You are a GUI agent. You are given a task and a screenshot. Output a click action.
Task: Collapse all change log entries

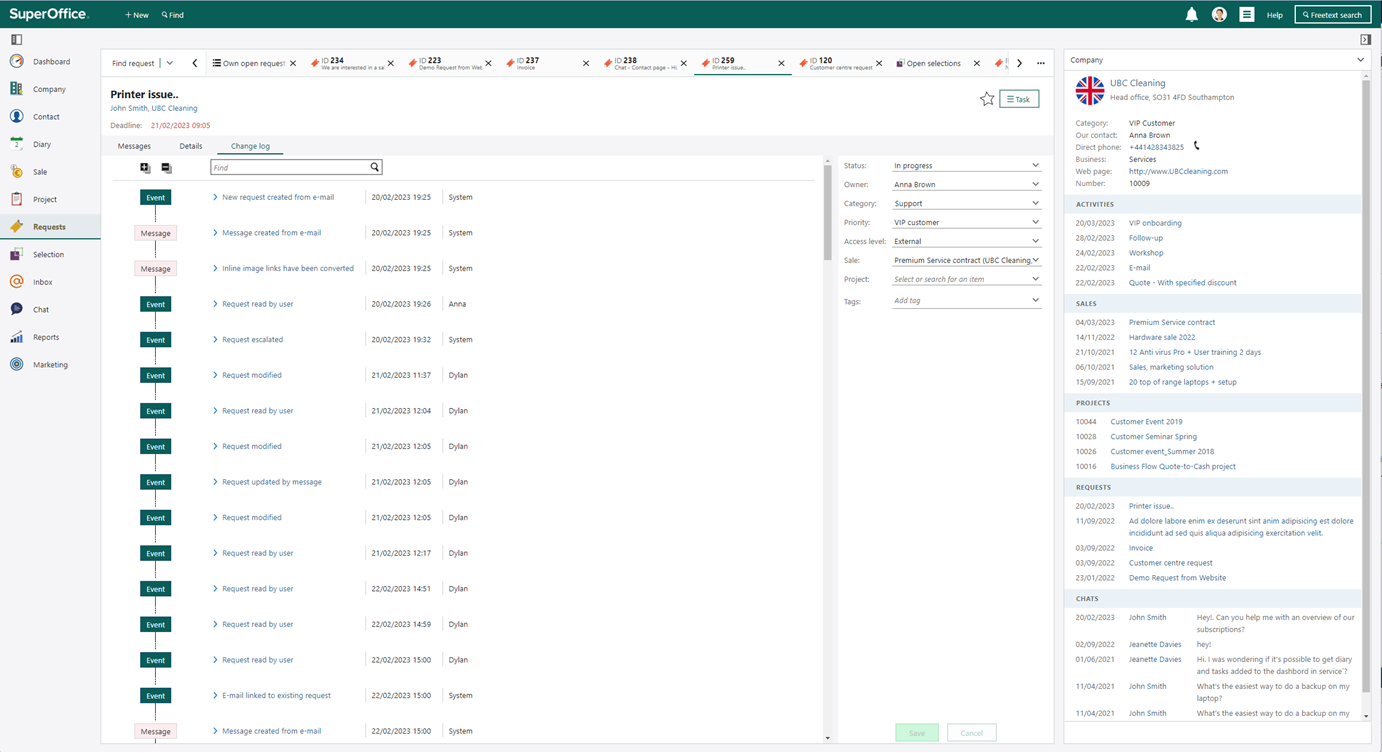166,168
